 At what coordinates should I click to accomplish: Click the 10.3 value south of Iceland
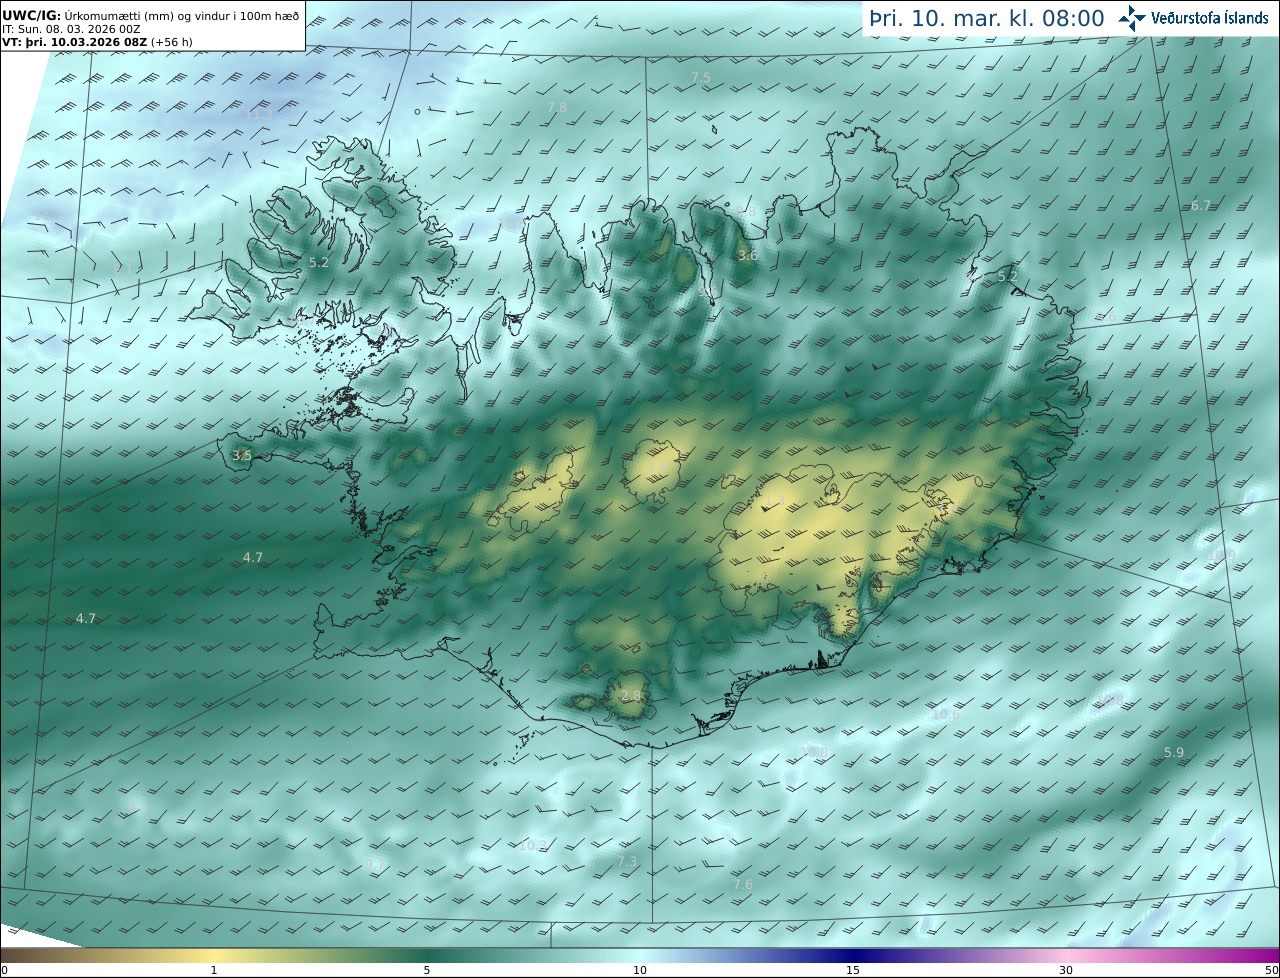pos(533,845)
